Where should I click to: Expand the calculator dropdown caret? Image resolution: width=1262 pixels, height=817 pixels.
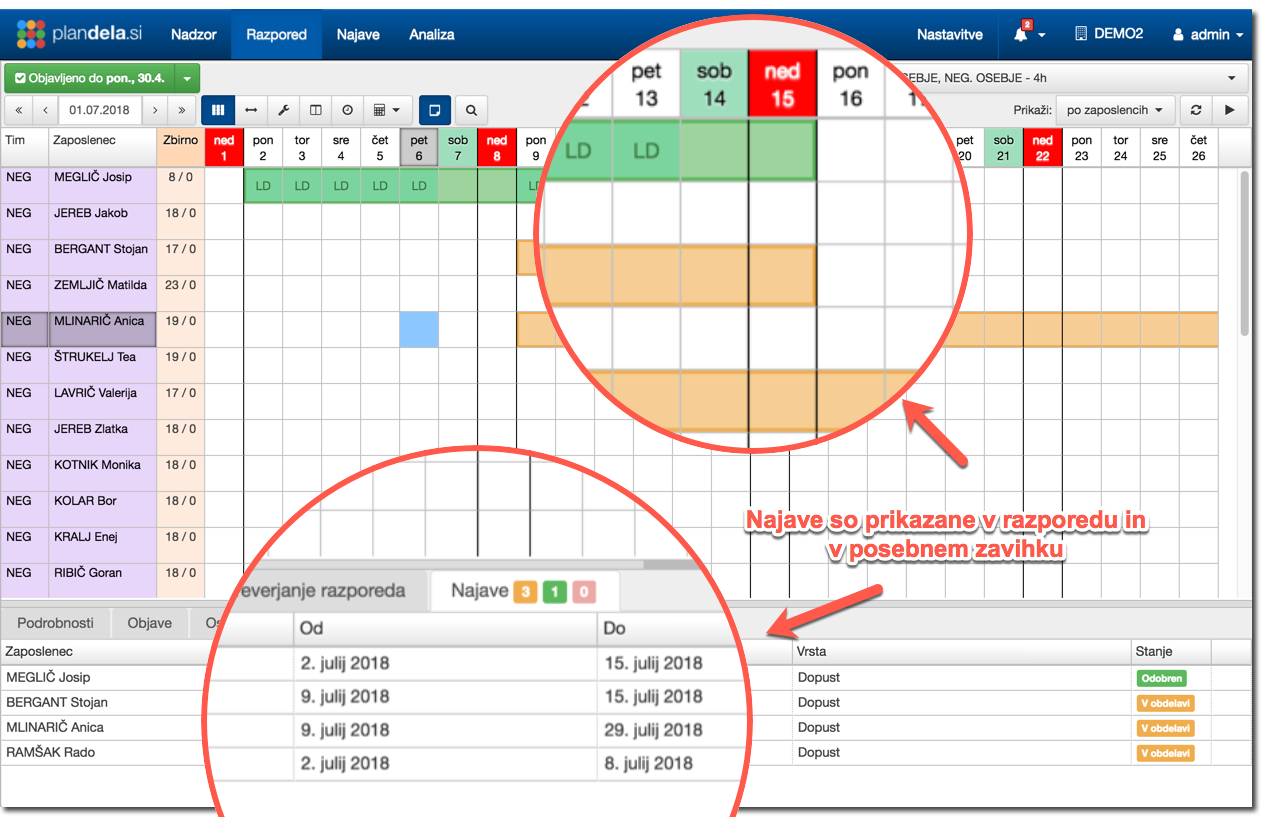click(397, 110)
